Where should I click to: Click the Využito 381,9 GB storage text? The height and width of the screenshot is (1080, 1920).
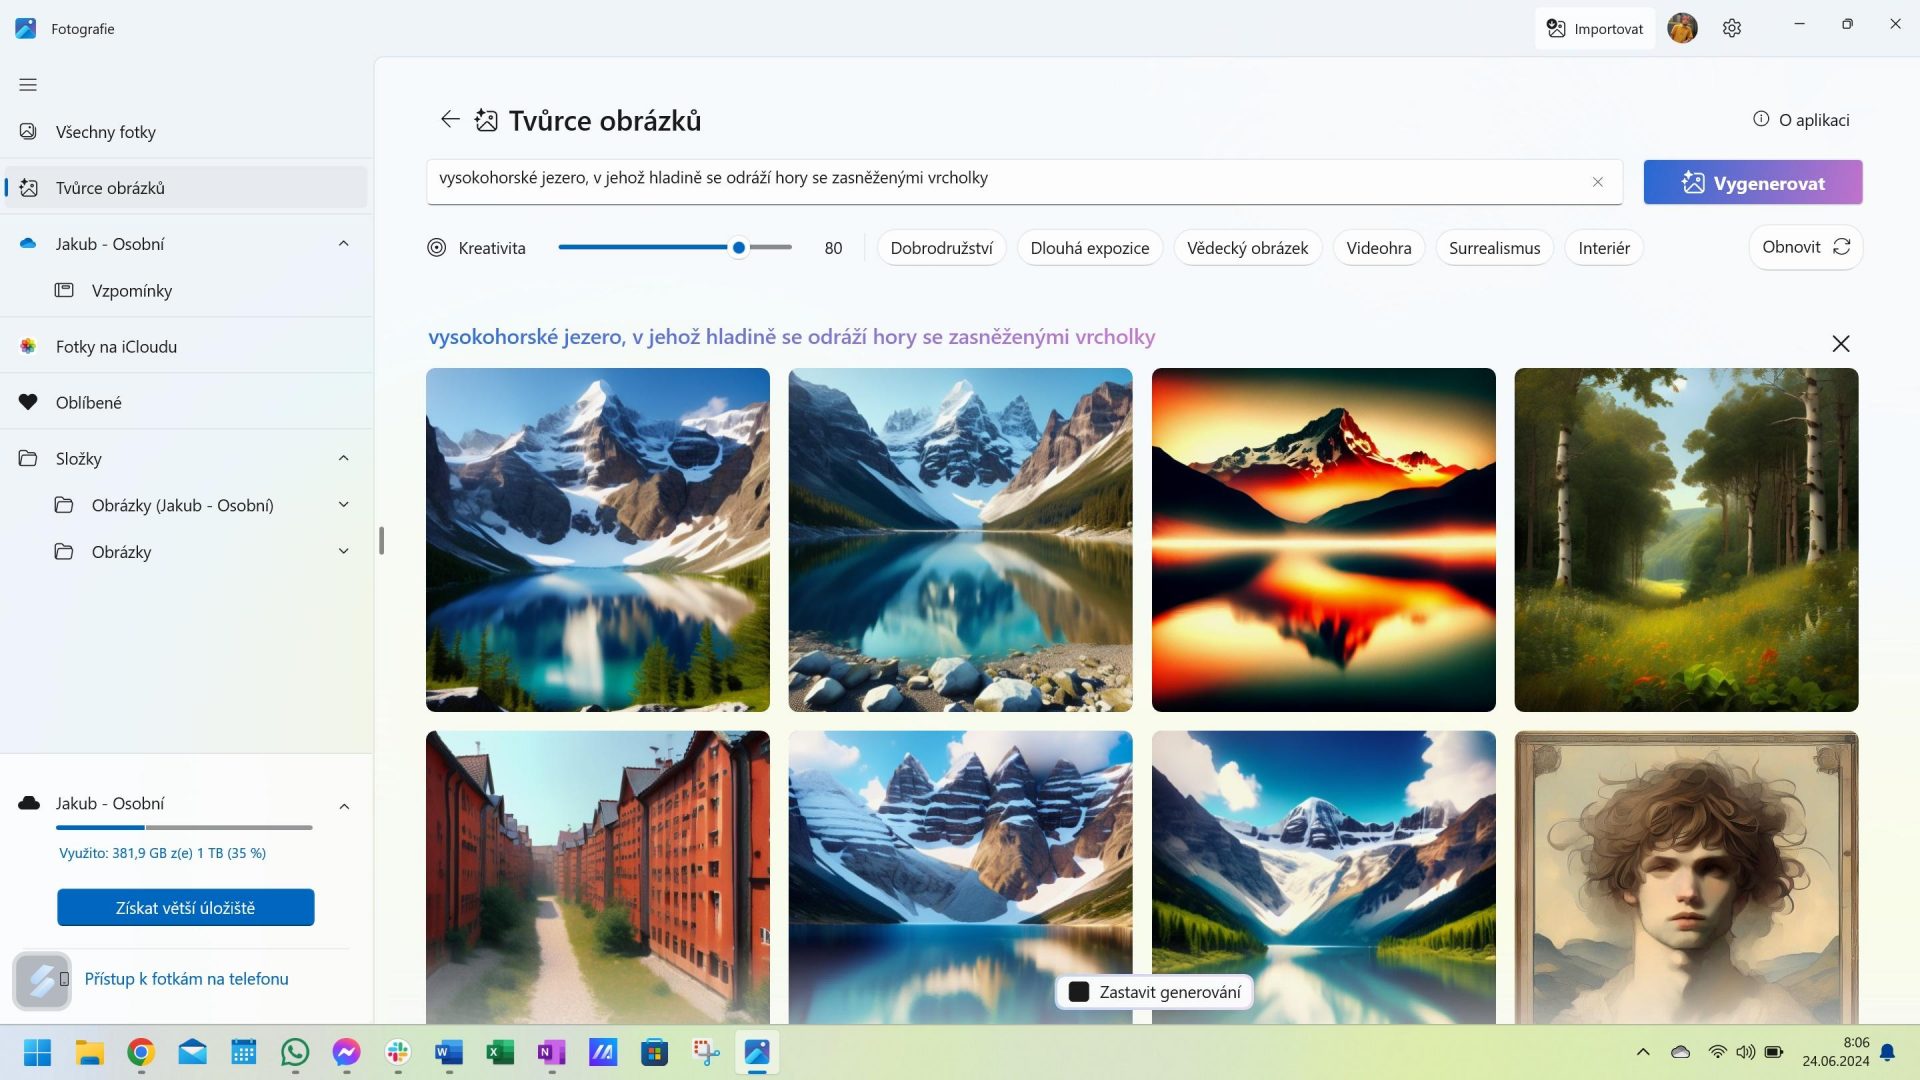[x=162, y=853]
